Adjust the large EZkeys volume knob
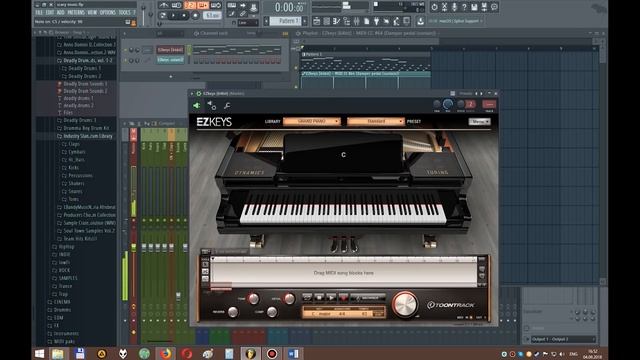 (x=404, y=304)
